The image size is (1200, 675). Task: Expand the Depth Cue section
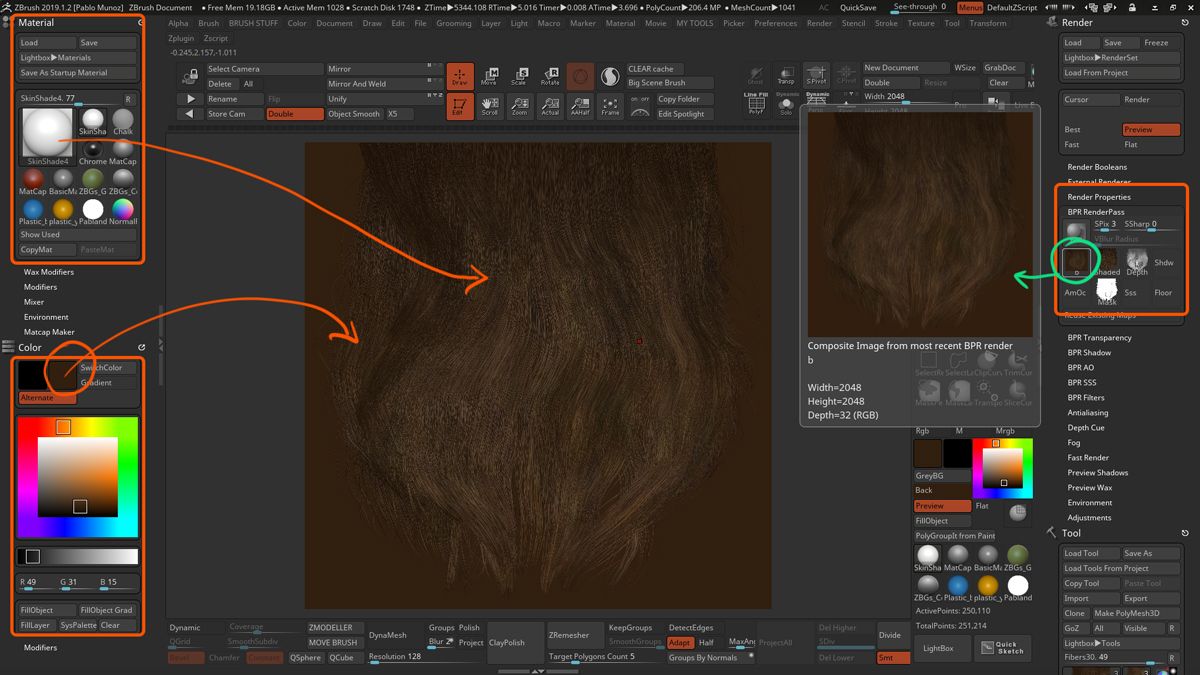(1086, 428)
